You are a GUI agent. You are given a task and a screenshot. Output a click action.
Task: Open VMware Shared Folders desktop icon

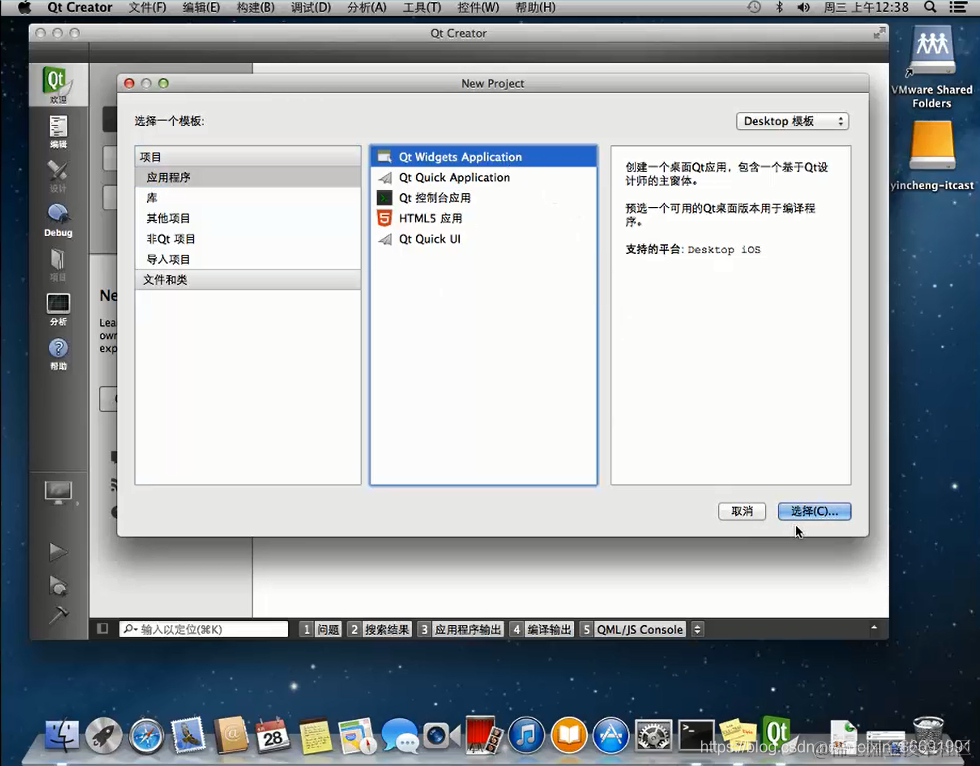click(932, 67)
